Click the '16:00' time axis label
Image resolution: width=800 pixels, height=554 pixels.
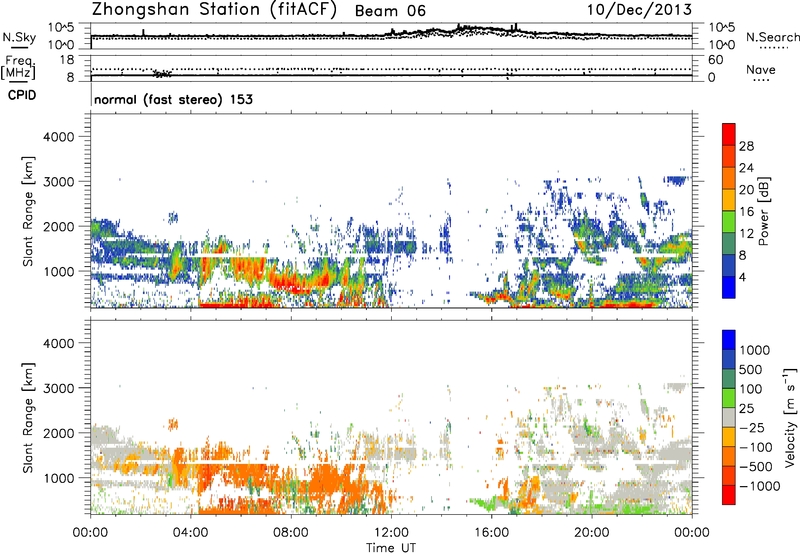point(491,532)
